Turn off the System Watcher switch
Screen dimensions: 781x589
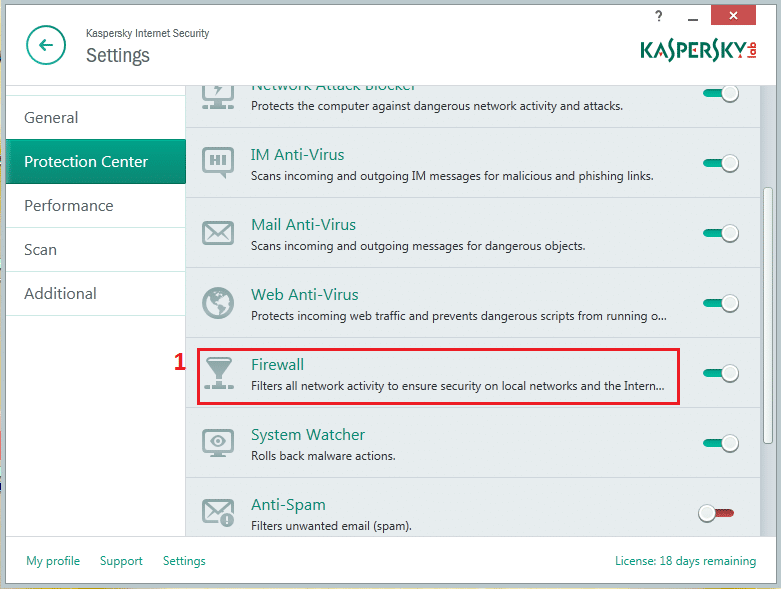pyautogui.click(x=721, y=443)
